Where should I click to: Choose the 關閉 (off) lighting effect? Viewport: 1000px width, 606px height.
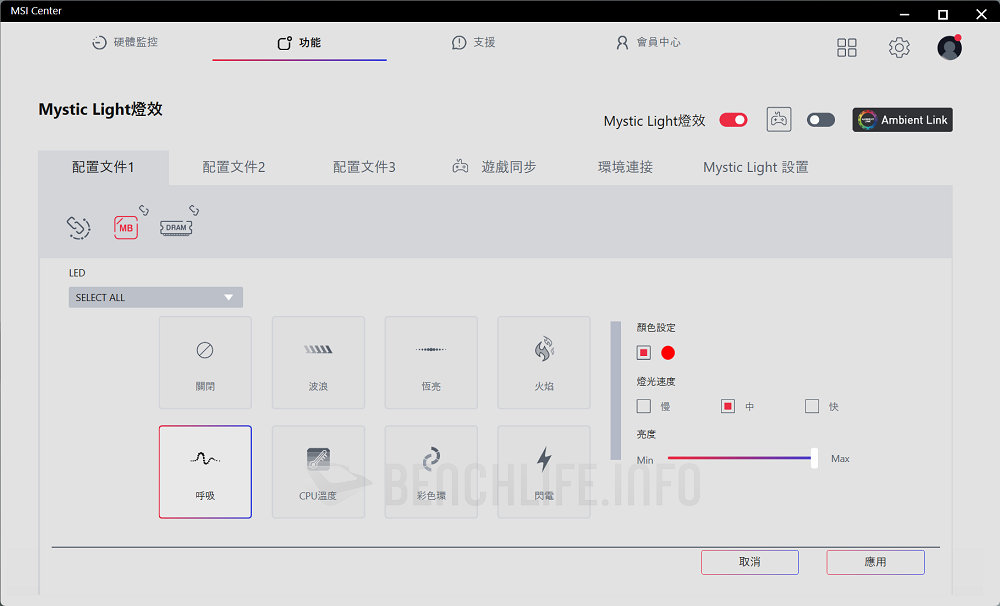[x=205, y=362]
